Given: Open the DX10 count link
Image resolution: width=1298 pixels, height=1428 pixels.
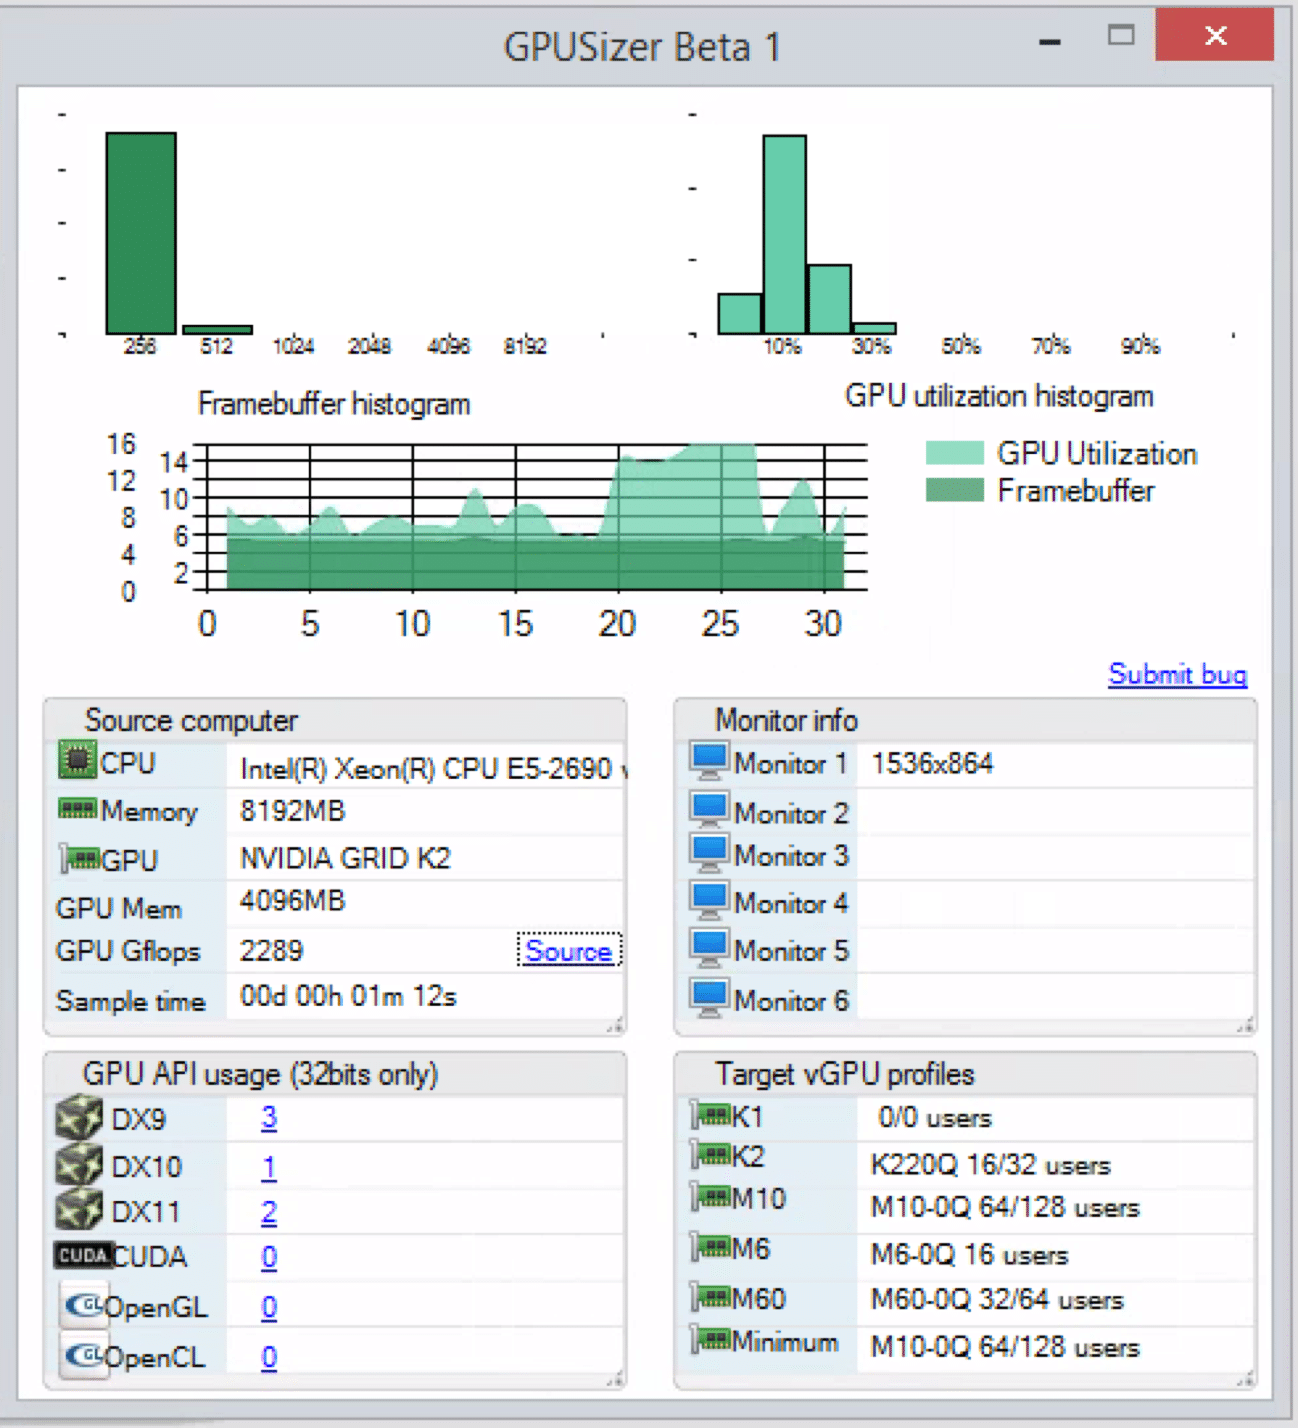Looking at the screenshot, I should pos(269,1167).
